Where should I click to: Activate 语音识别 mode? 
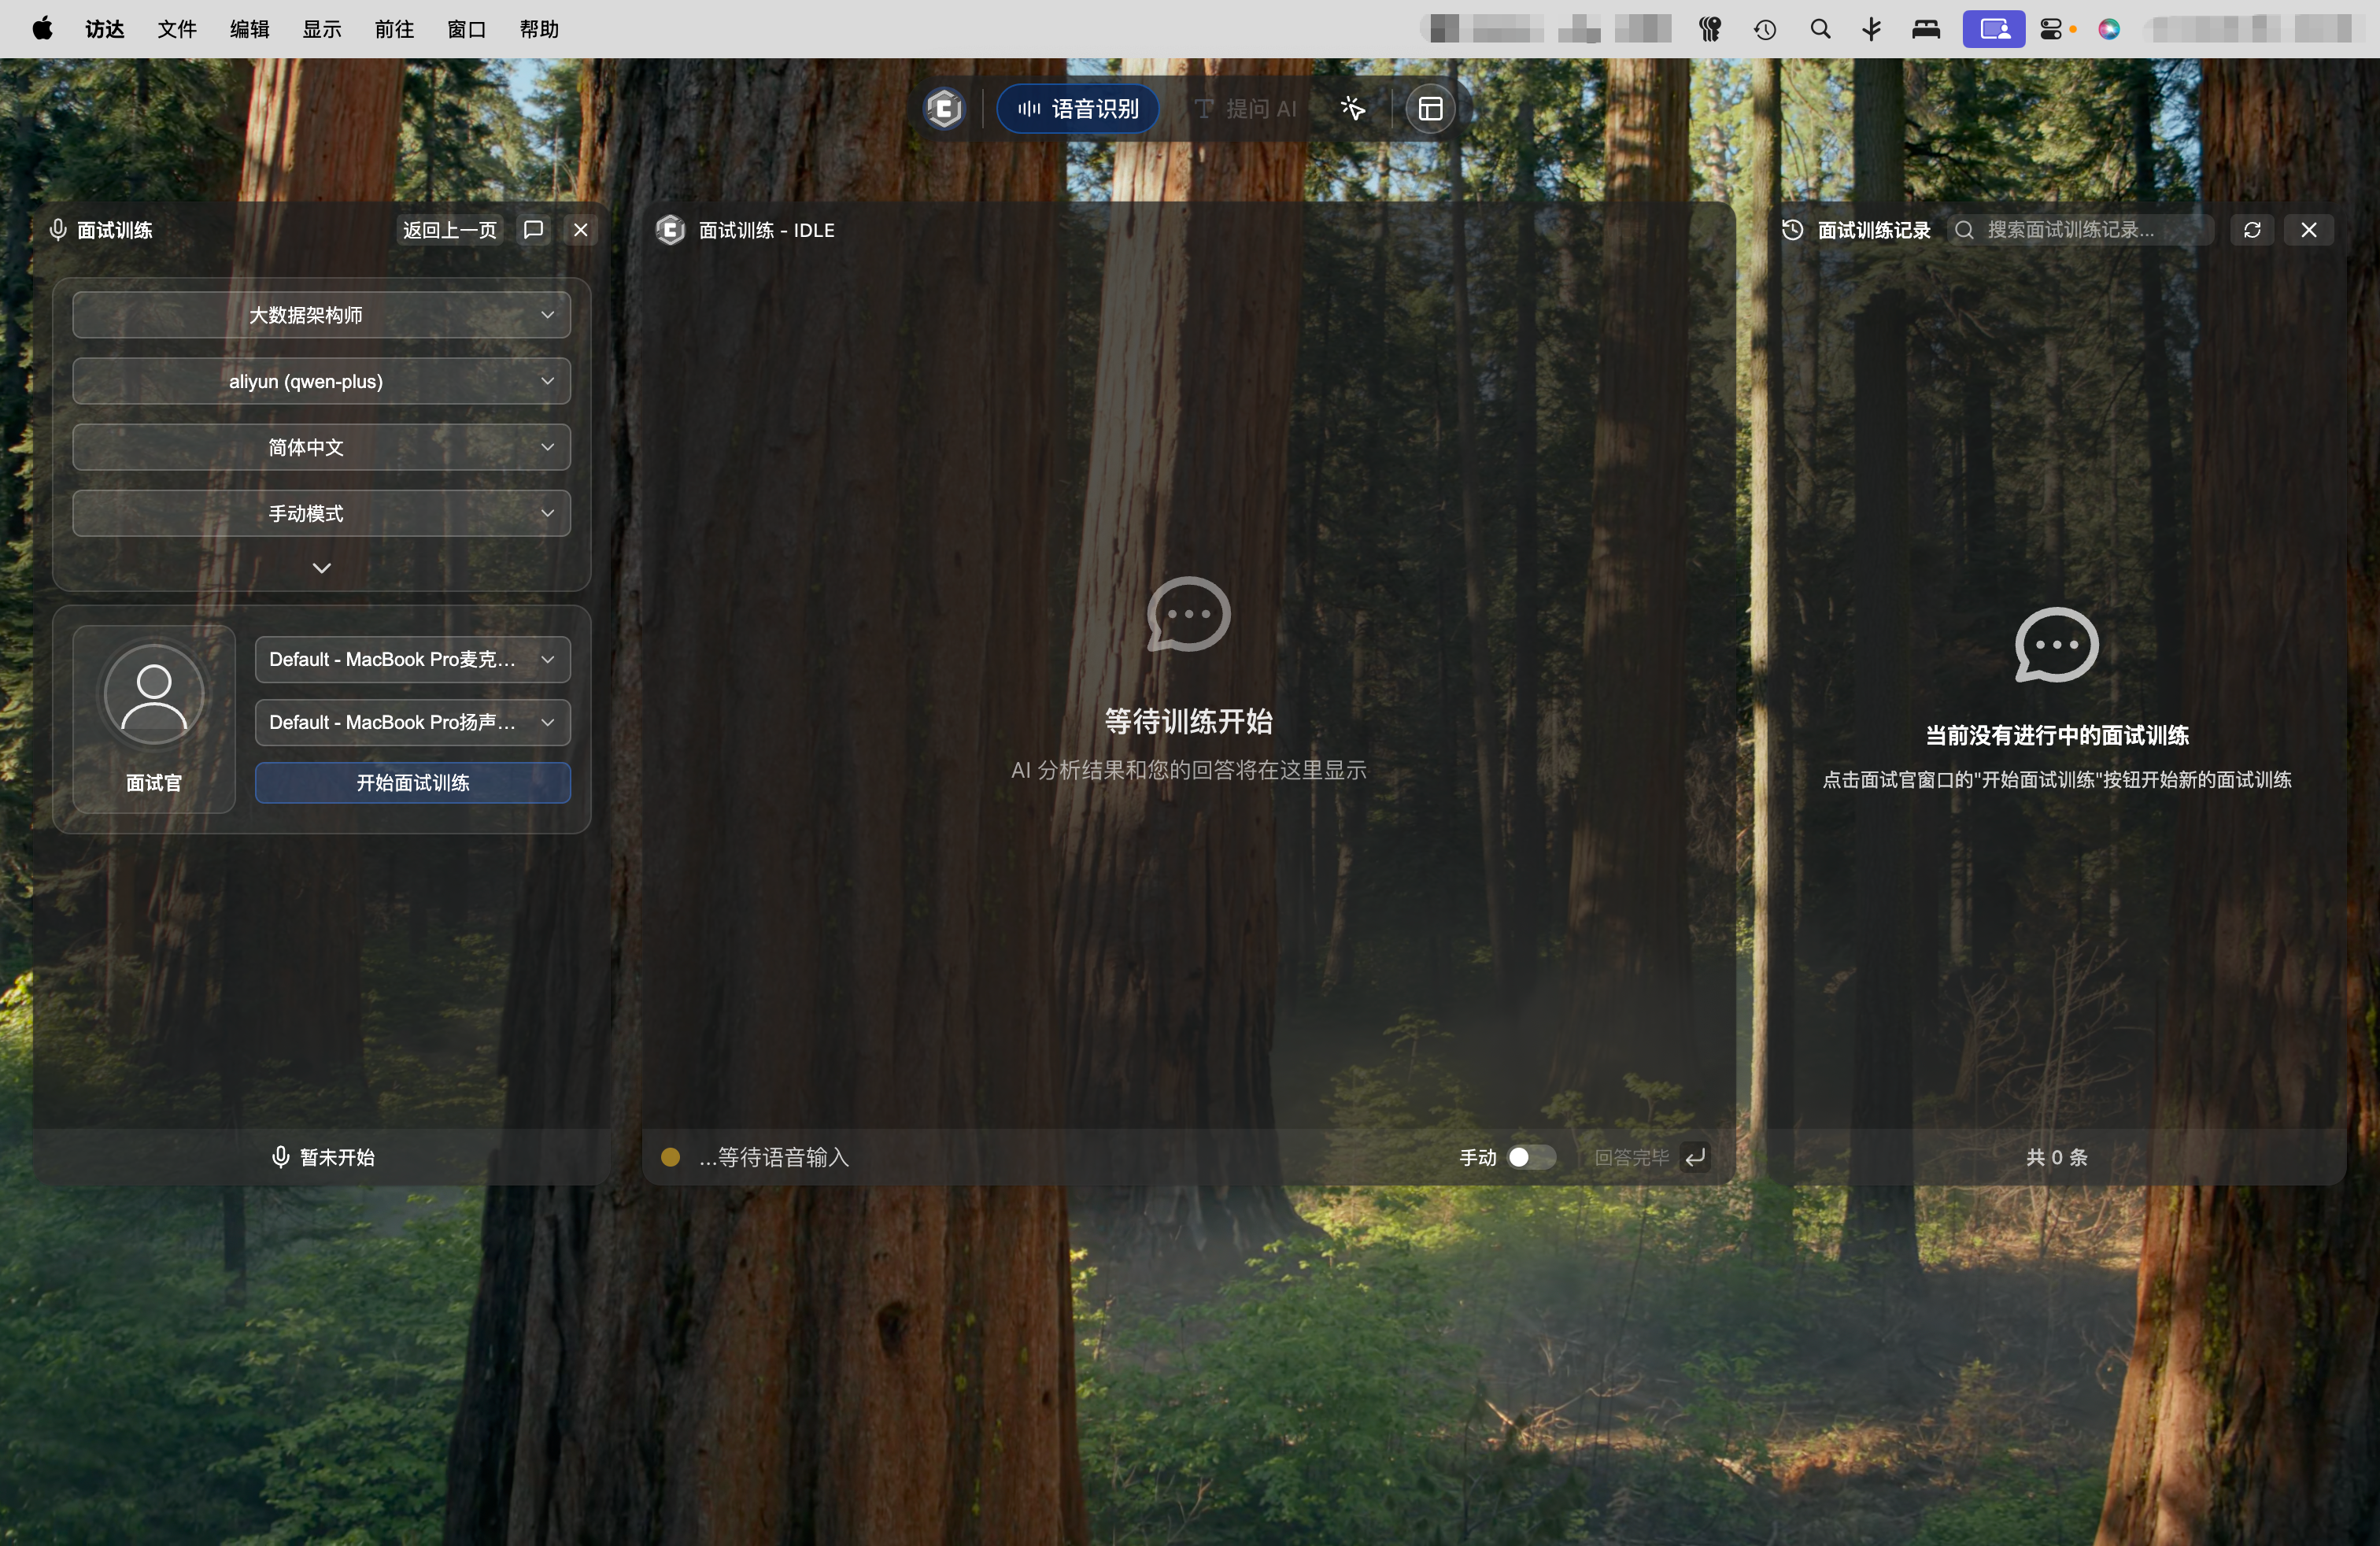point(1078,109)
